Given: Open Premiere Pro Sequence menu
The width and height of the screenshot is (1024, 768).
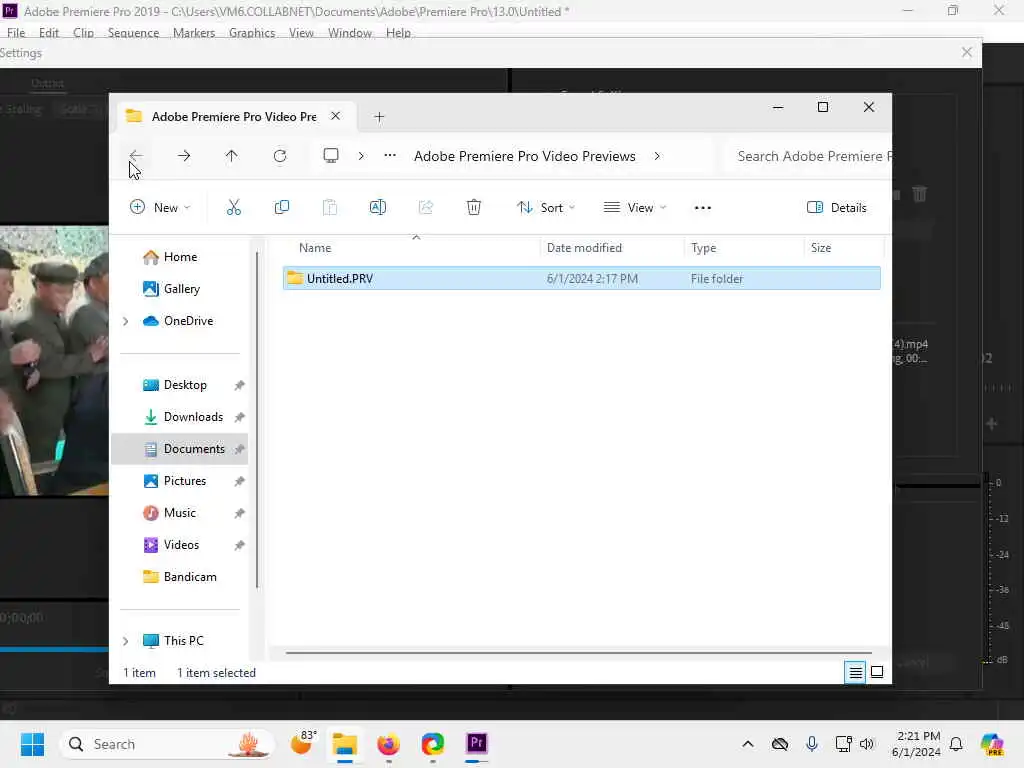Looking at the screenshot, I should tap(133, 33).
